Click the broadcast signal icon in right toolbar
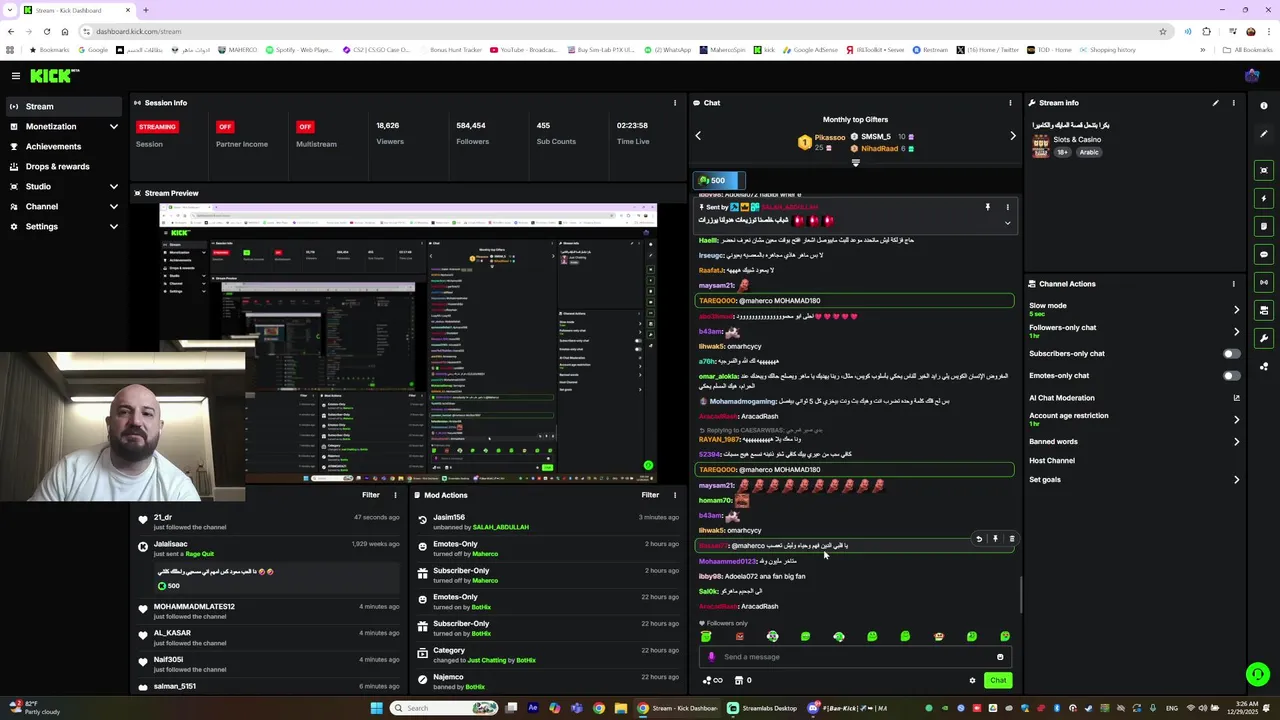This screenshot has width=1280, height=720. coord(1264,282)
